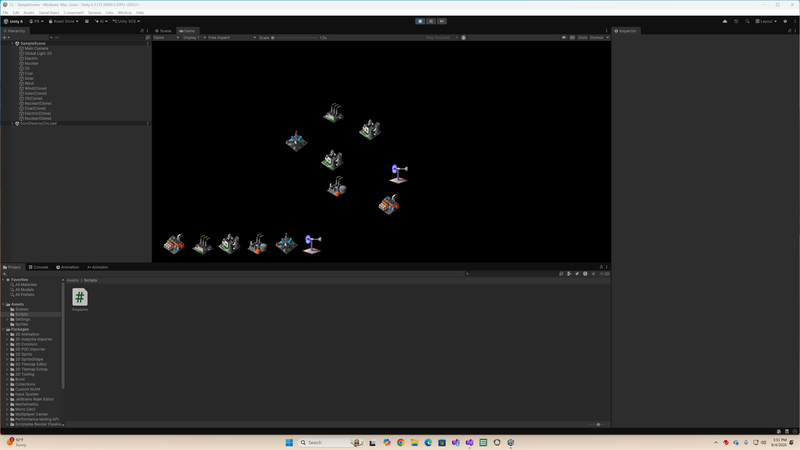Switch to the Scene tab
Viewport: 800px width, 450px height.
(x=163, y=31)
